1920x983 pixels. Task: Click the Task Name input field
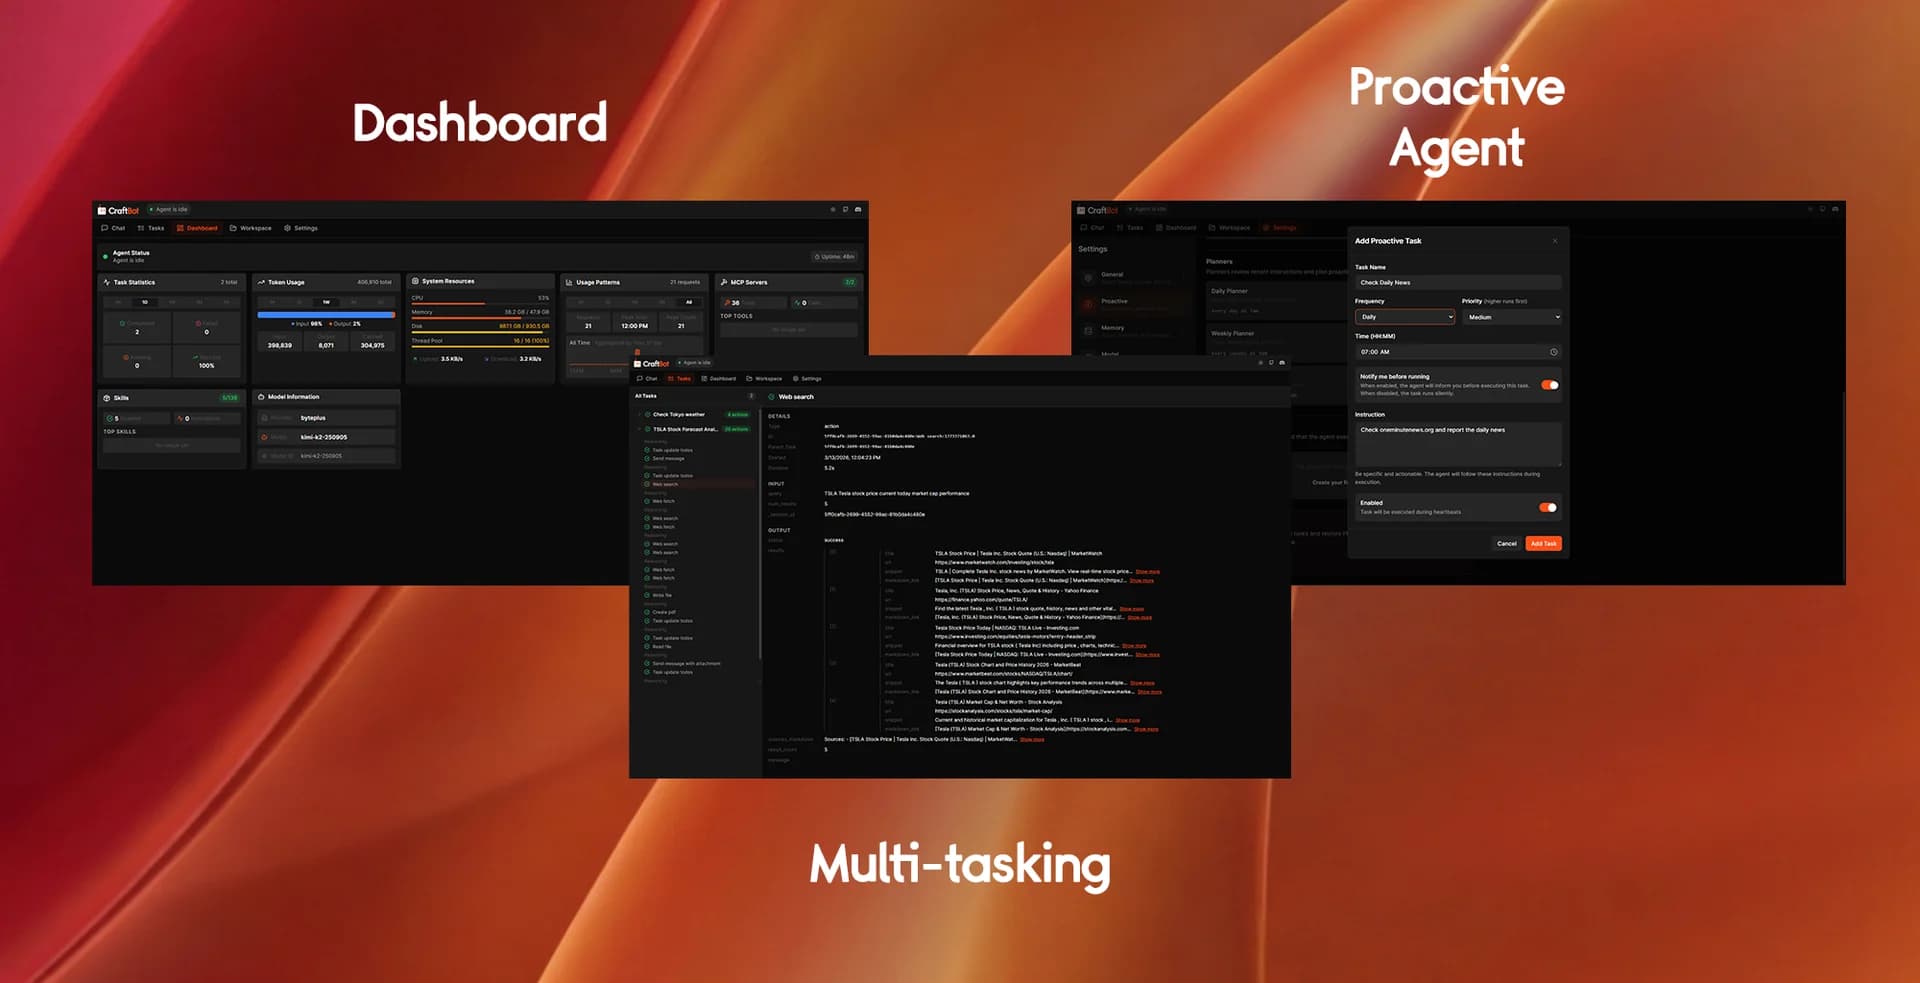click(1457, 283)
